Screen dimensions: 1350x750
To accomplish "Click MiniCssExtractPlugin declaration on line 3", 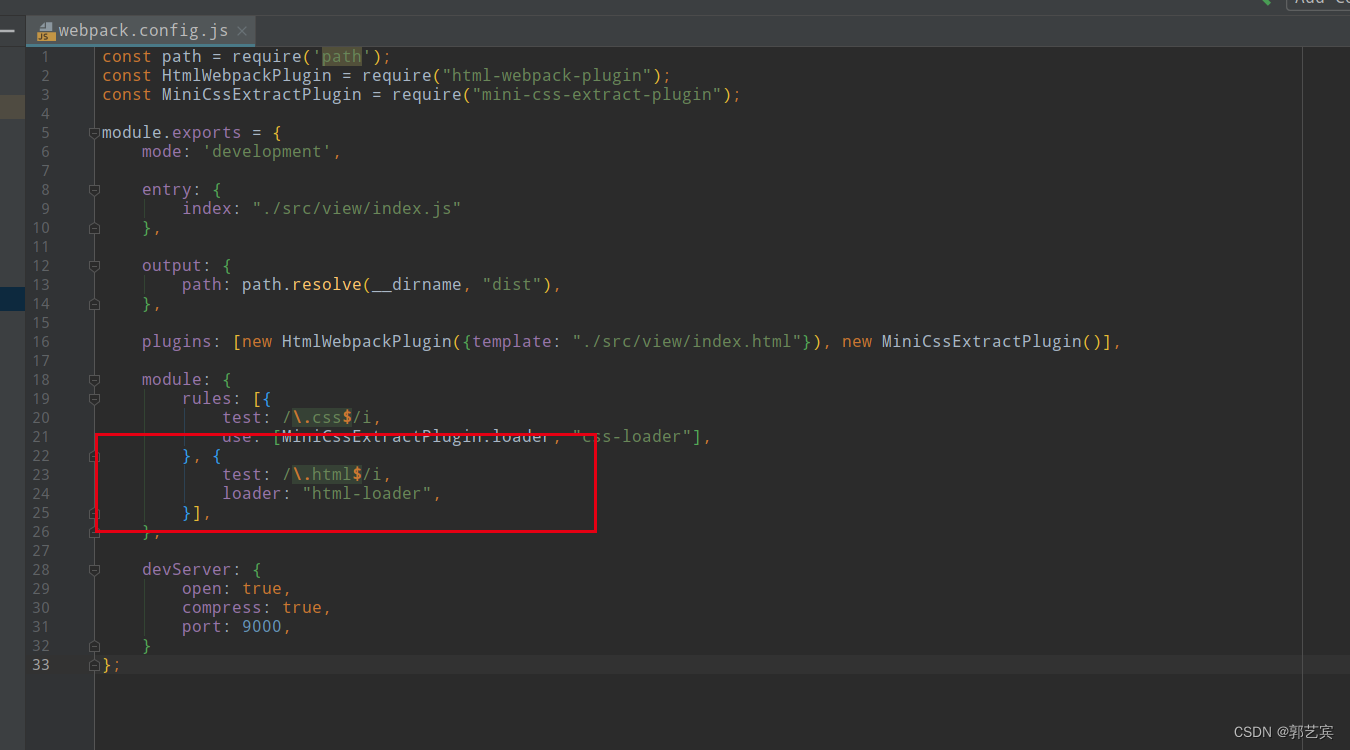I will [x=261, y=95].
